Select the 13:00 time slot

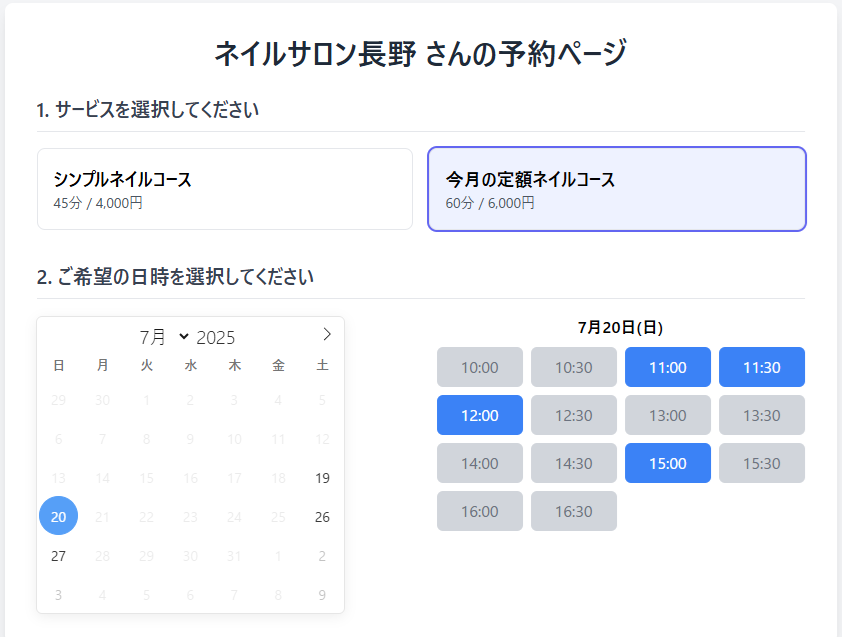667,415
